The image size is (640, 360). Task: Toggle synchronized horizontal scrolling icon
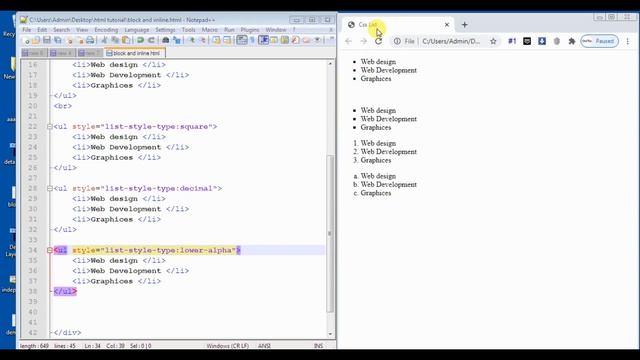(x=227, y=40)
